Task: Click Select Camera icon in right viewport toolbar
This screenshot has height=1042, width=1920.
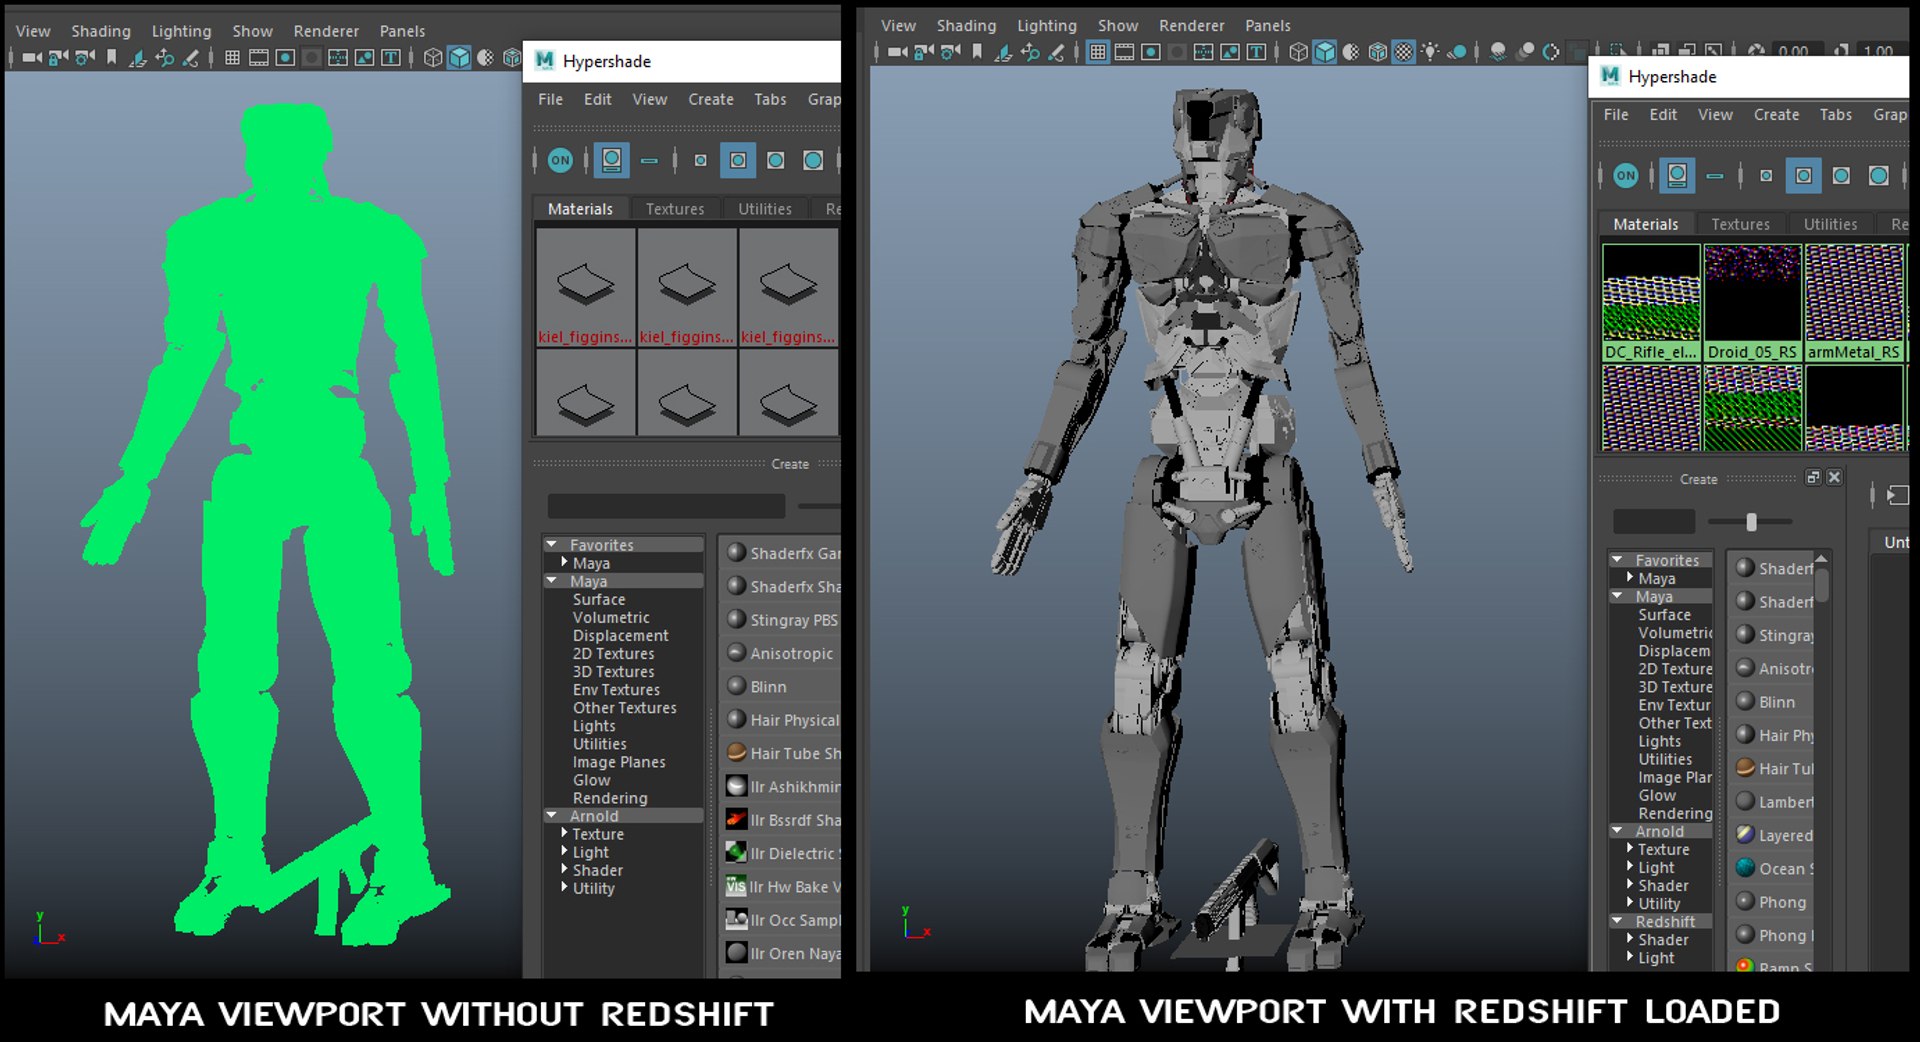Action: (897, 52)
